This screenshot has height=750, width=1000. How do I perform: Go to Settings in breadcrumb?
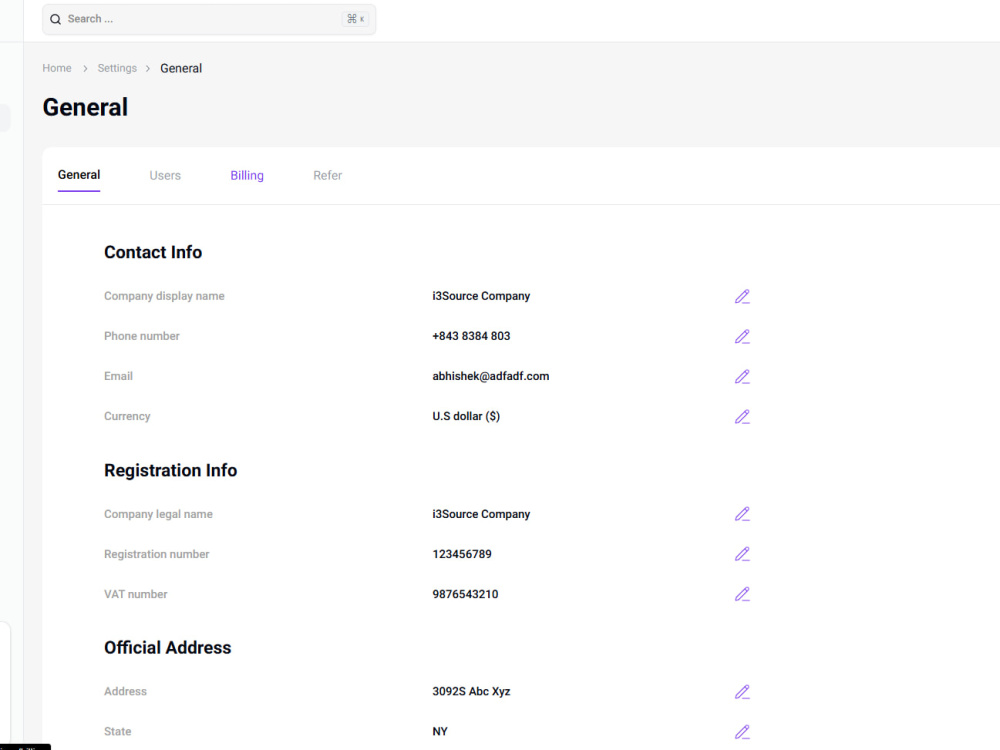(117, 68)
